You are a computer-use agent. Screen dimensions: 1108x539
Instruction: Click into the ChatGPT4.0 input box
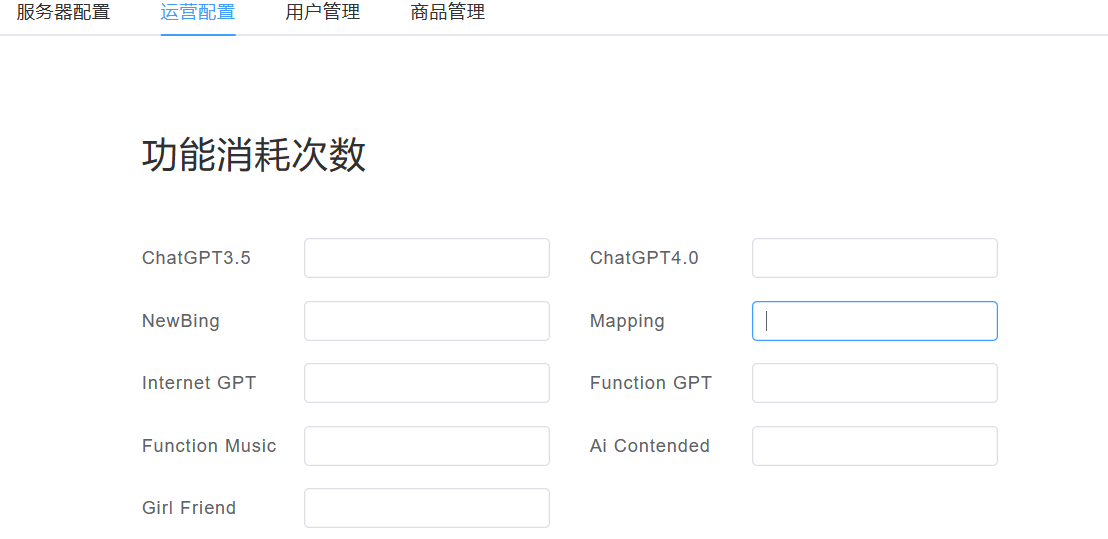(875, 258)
